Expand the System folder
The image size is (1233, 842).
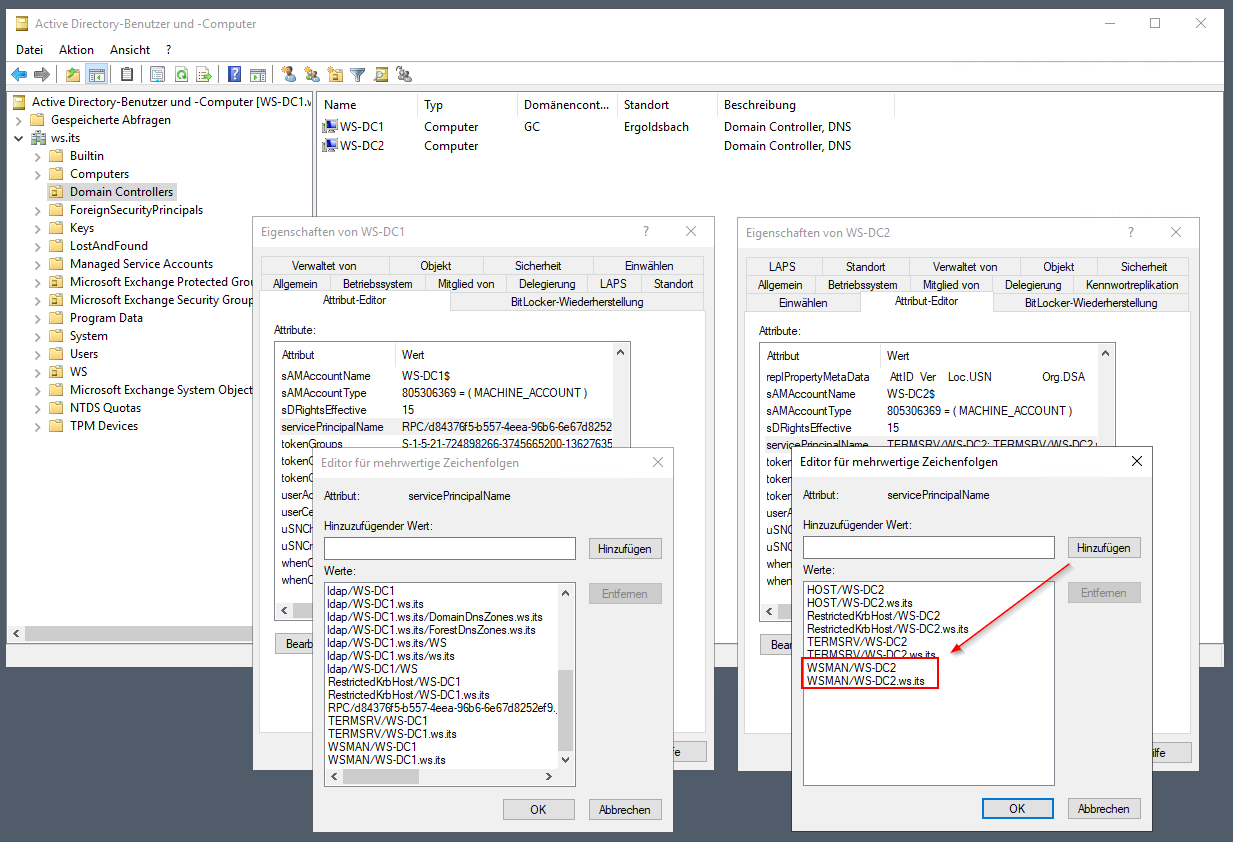point(38,336)
